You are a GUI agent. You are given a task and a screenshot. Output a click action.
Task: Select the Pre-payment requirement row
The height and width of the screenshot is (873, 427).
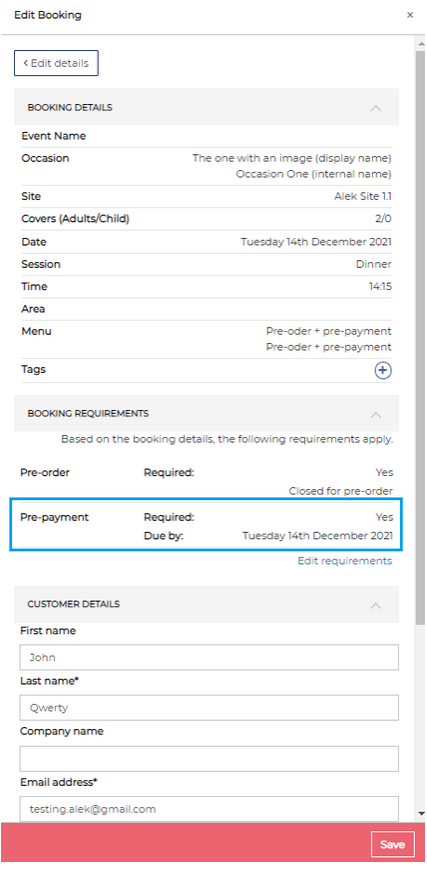[x=207, y=526]
